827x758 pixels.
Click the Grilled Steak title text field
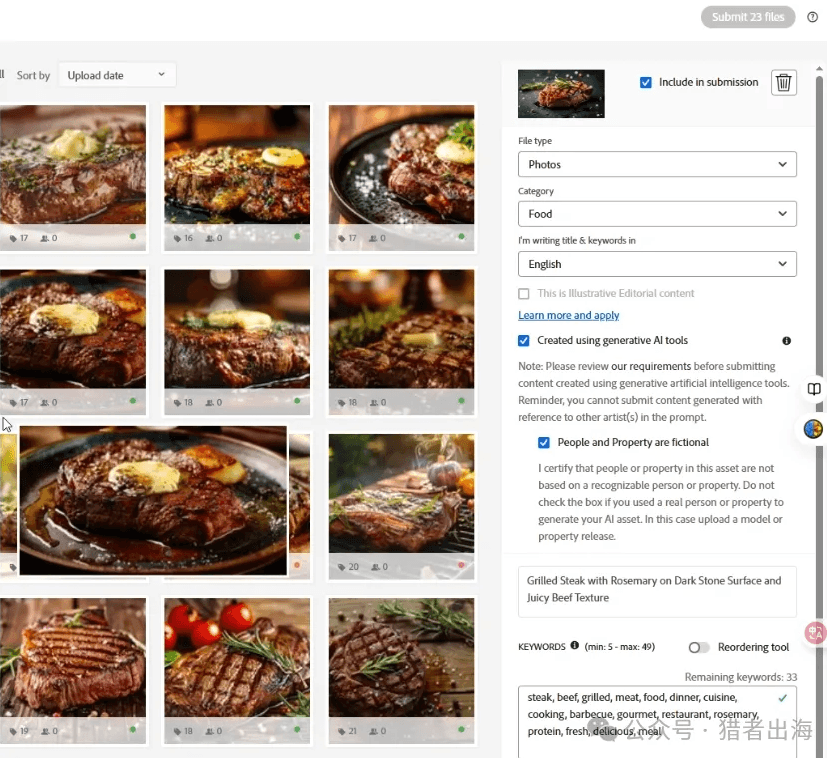click(x=657, y=590)
